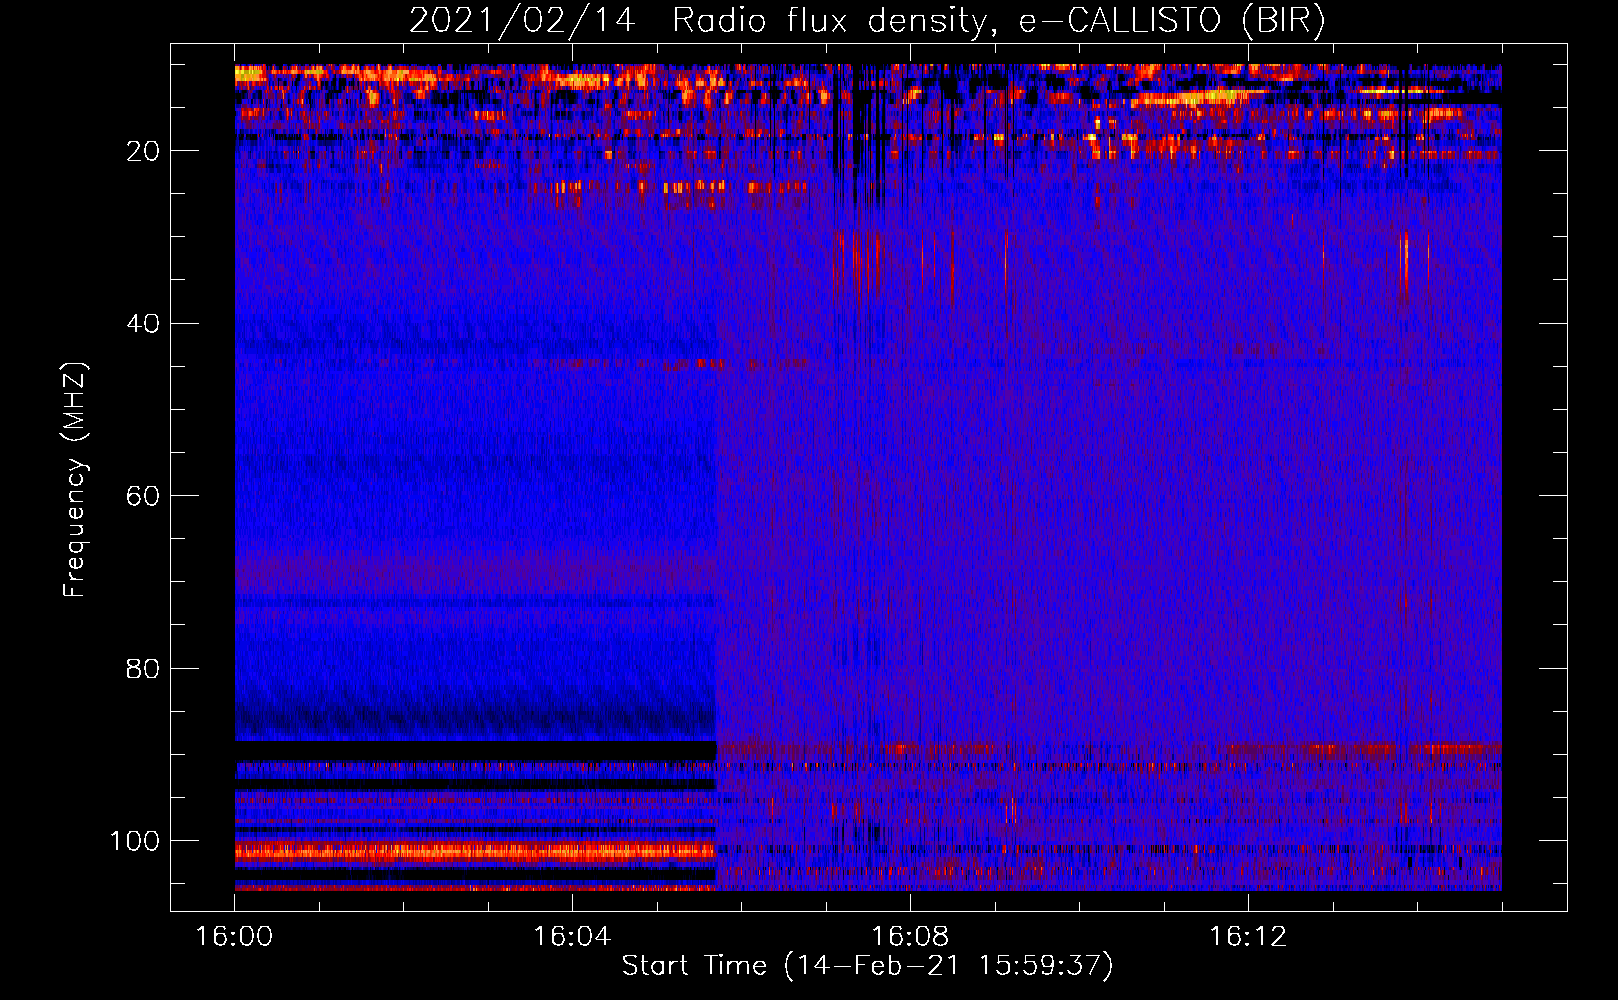
Task: Click the 16:12 time tick label
Action: 1248,937
